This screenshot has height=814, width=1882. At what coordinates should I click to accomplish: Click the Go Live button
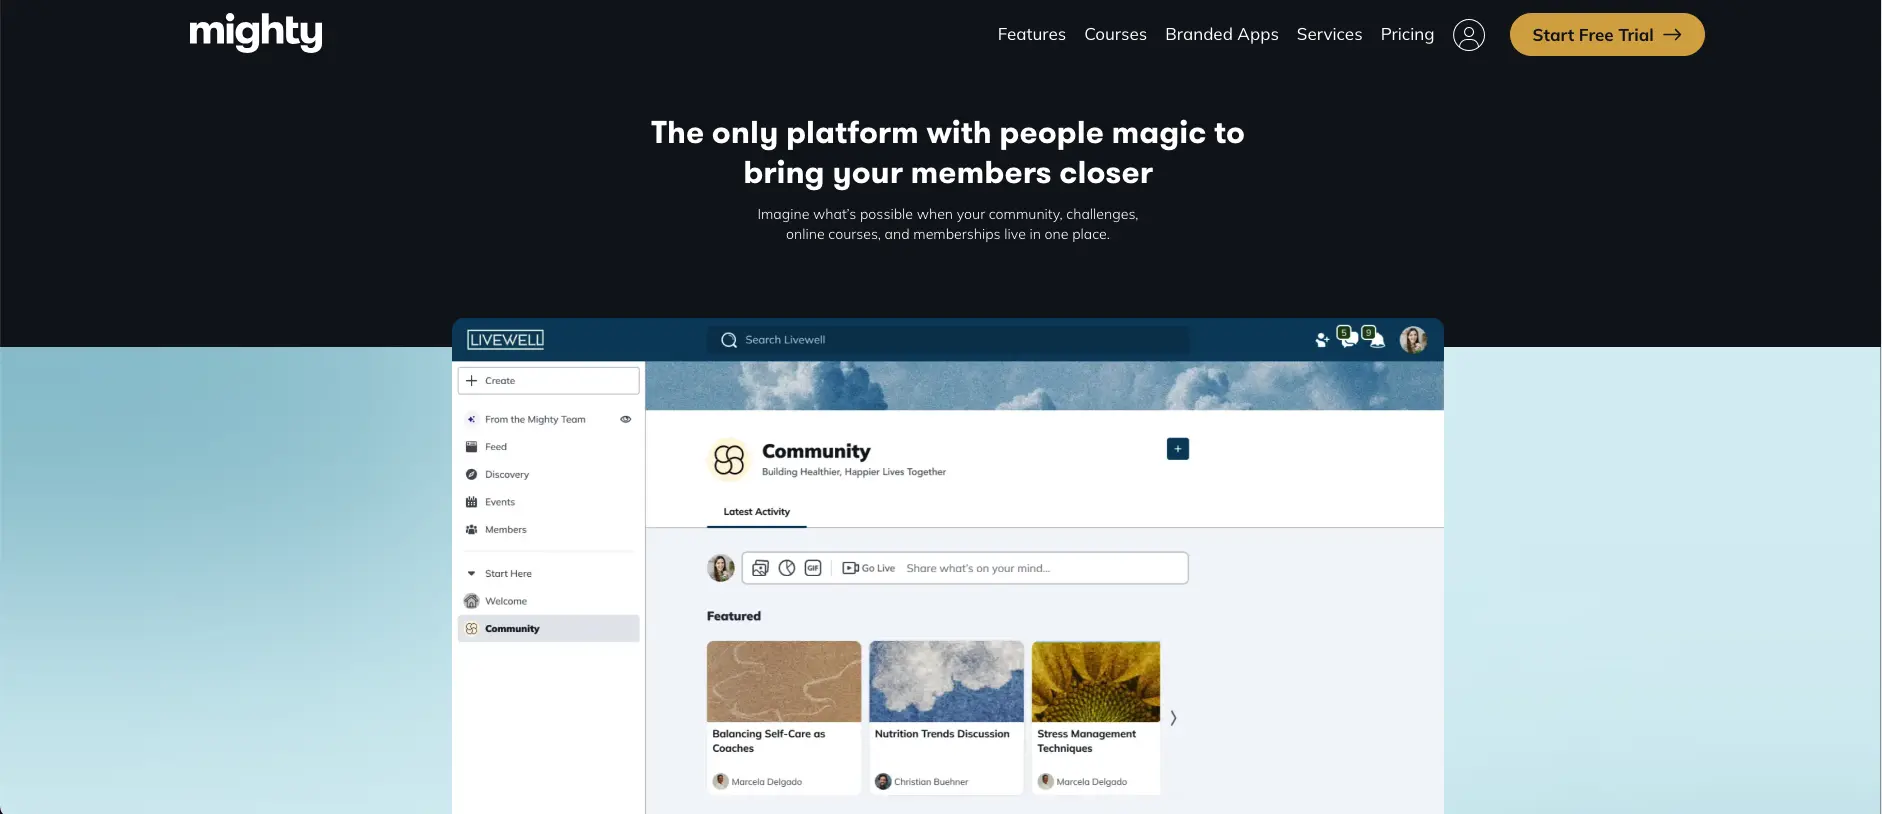(869, 568)
